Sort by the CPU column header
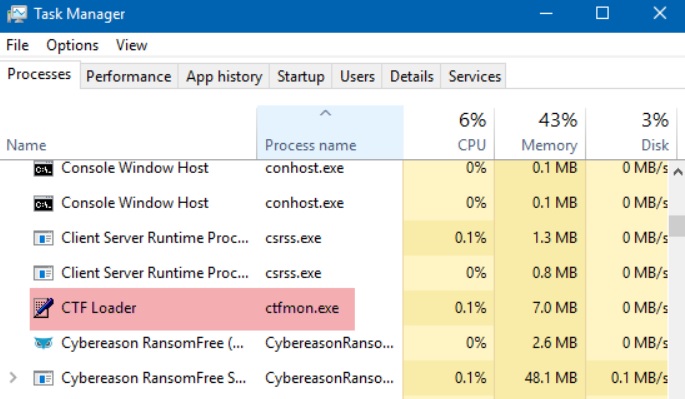 pos(449,133)
